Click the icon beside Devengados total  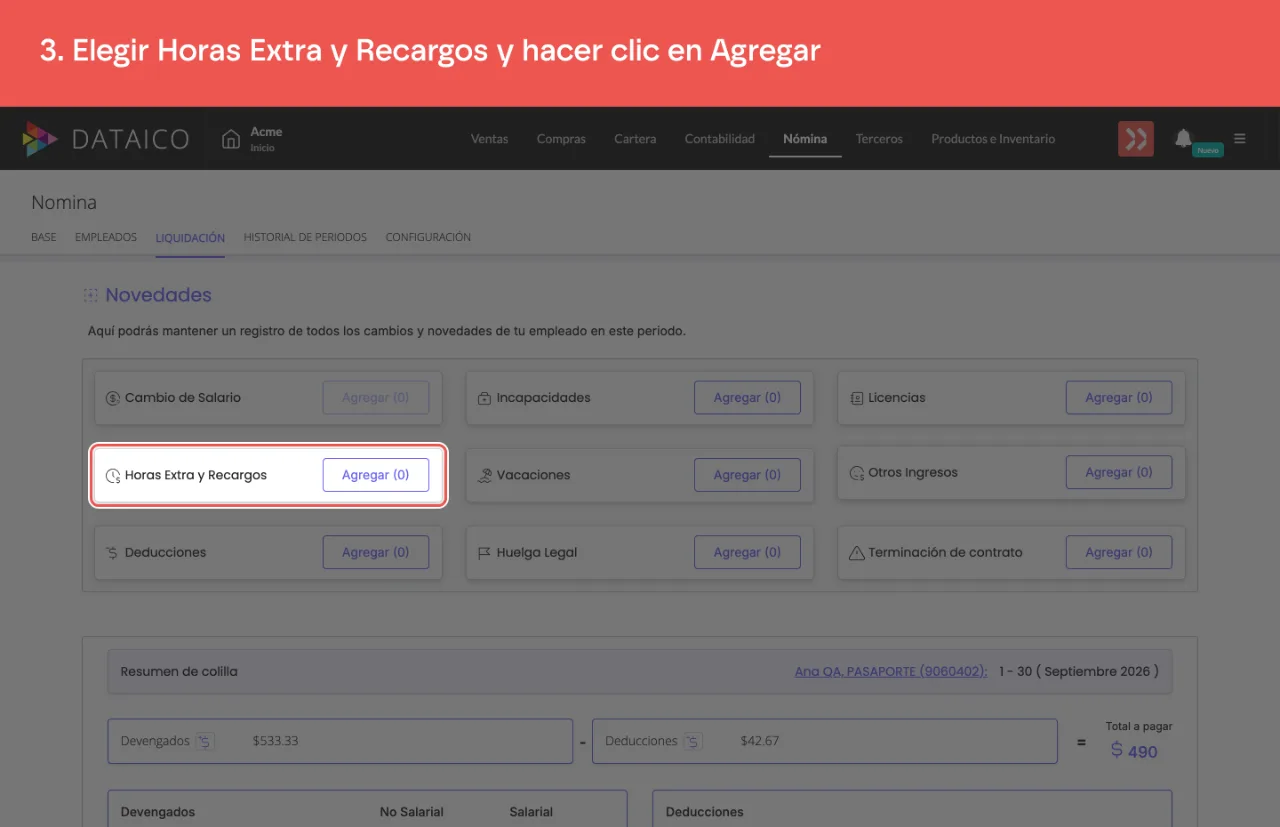click(205, 741)
